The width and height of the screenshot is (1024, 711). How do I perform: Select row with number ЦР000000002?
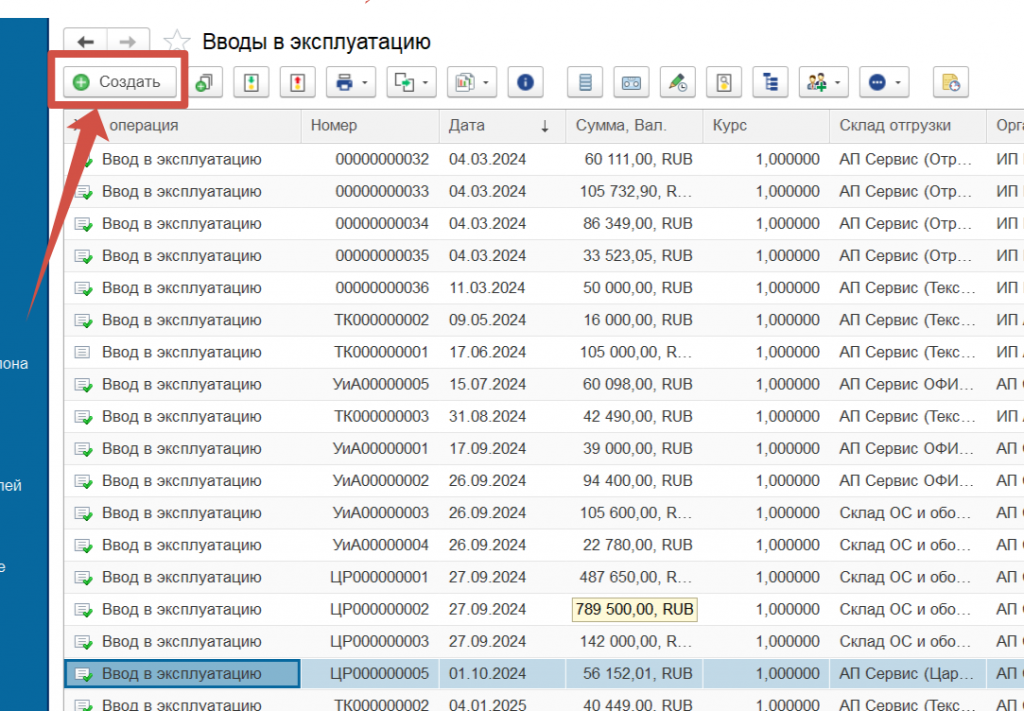[379, 609]
